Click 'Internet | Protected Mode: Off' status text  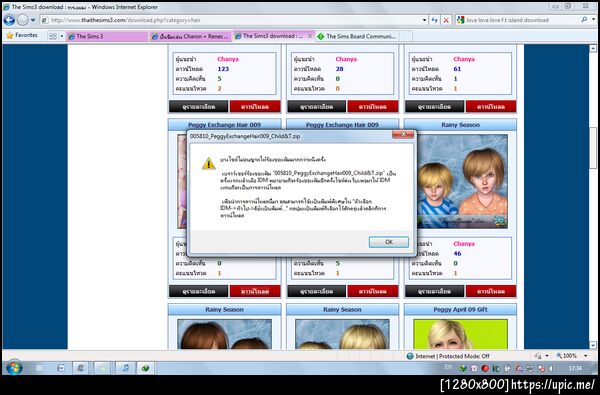(452, 356)
